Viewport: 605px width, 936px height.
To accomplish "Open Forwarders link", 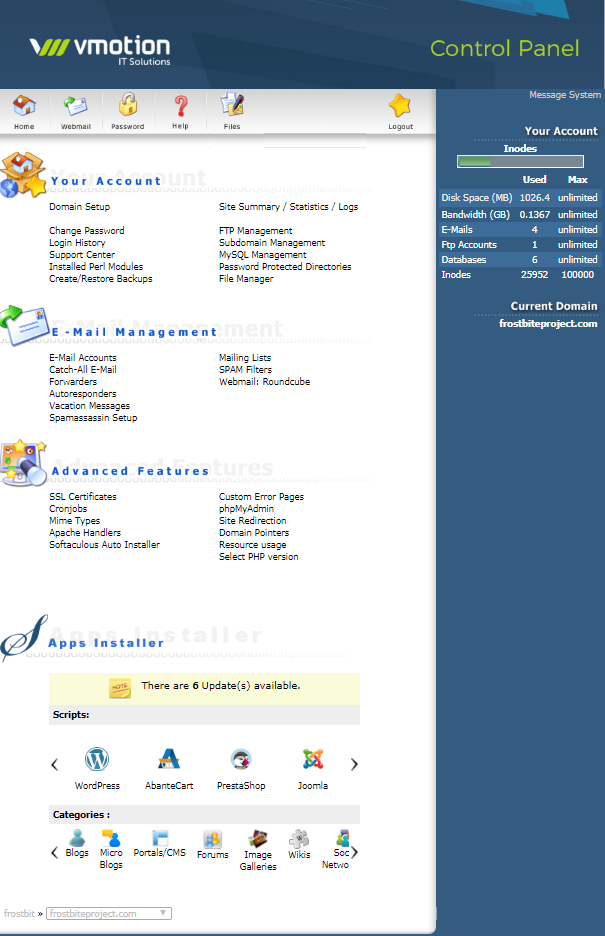I will tap(73, 381).
